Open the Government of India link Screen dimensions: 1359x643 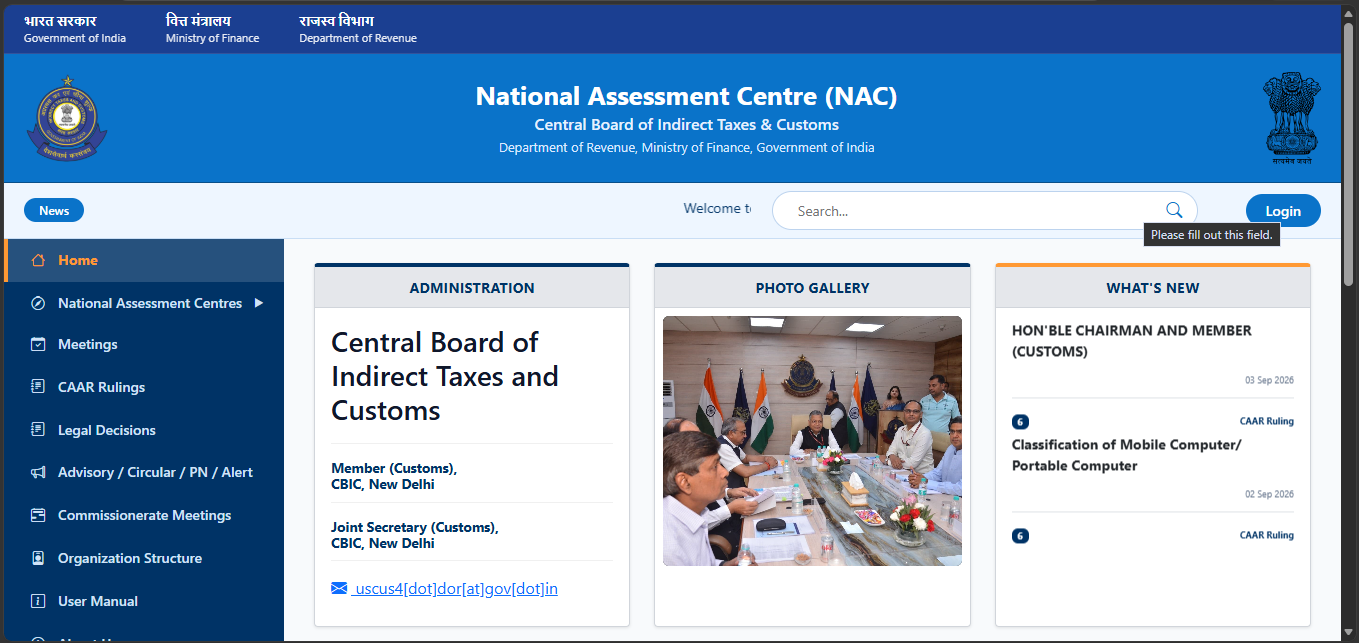point(75,30)
